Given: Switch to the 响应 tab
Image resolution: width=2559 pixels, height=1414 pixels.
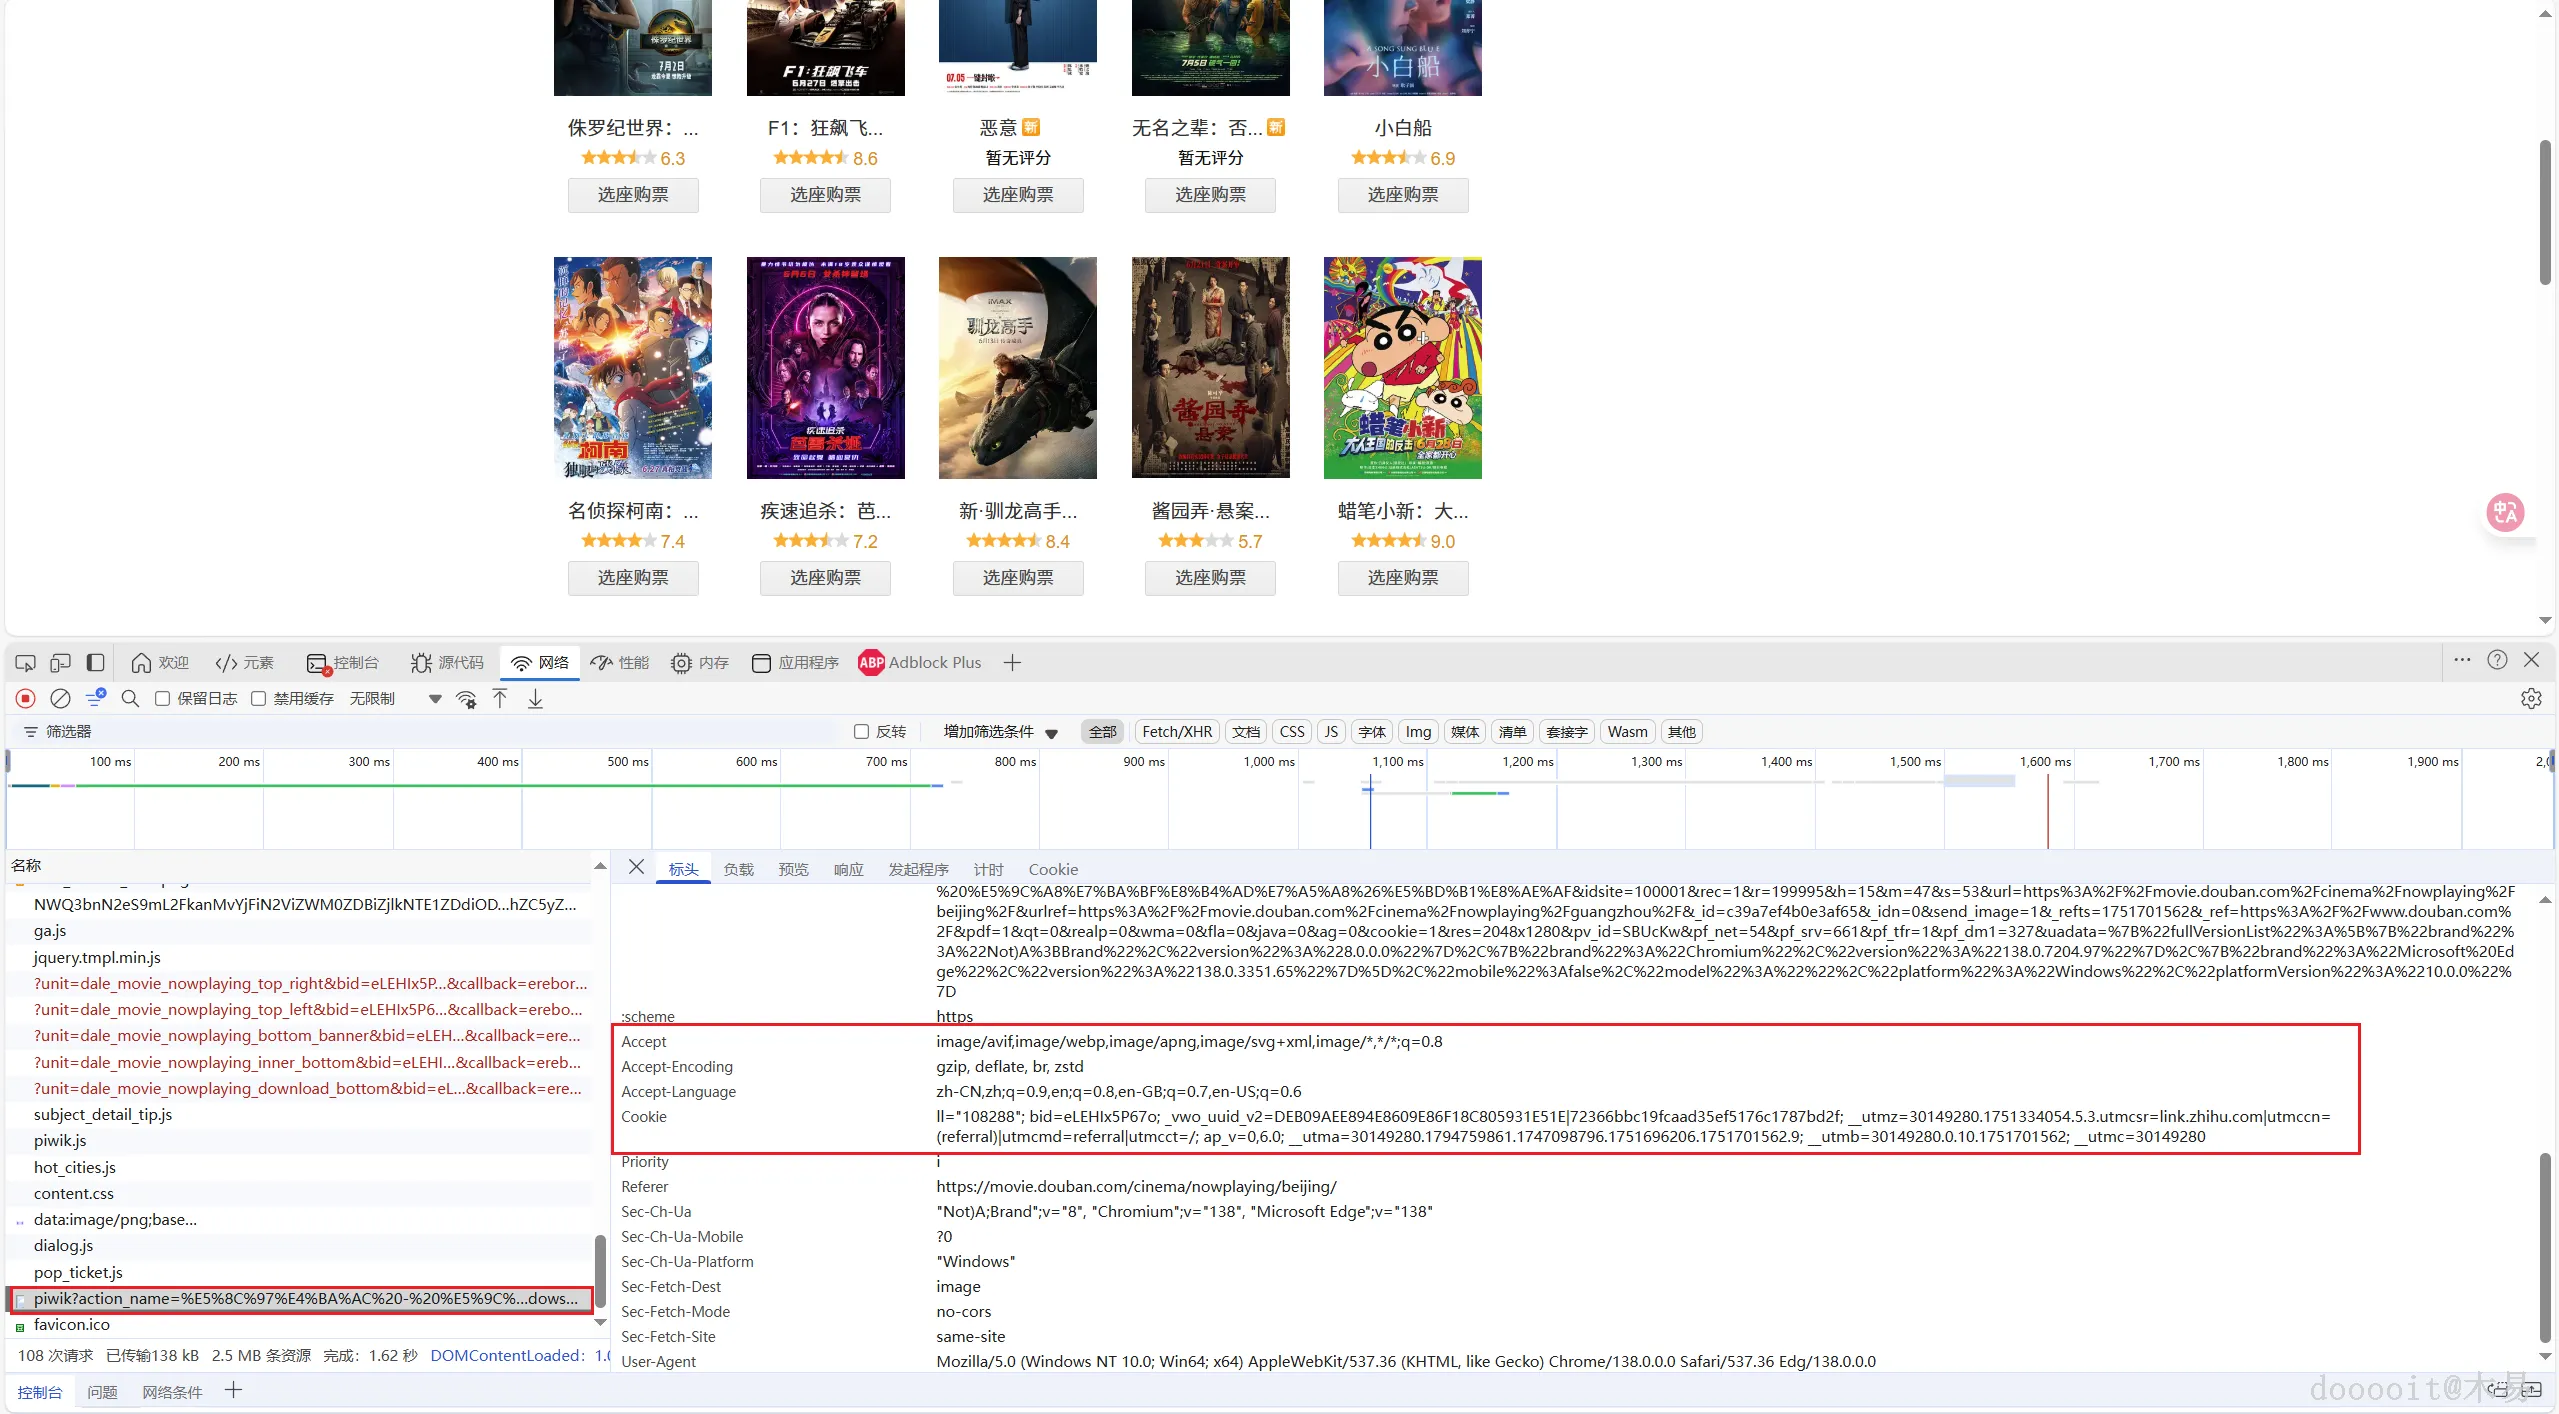Looking at the screenshot, I should 848,869.
